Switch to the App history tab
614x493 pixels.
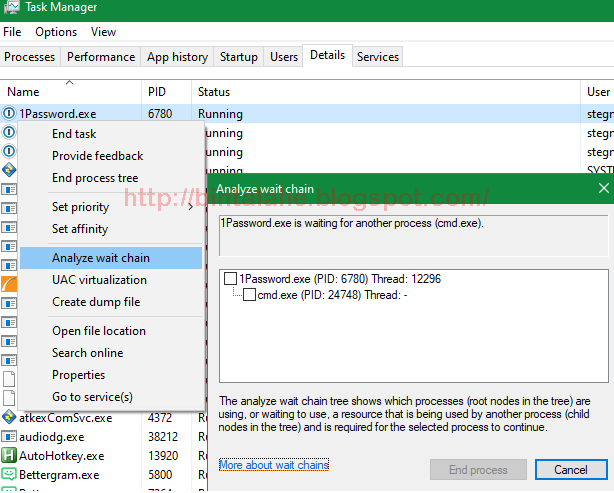click(177, 57)
